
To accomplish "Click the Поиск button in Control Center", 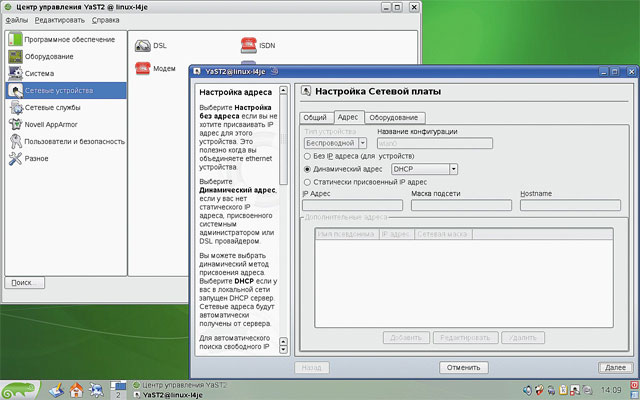I will (24, 282).
